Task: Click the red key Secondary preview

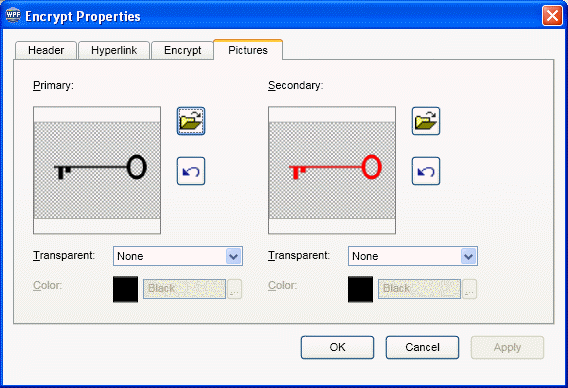Action: (x=332, y=170)
